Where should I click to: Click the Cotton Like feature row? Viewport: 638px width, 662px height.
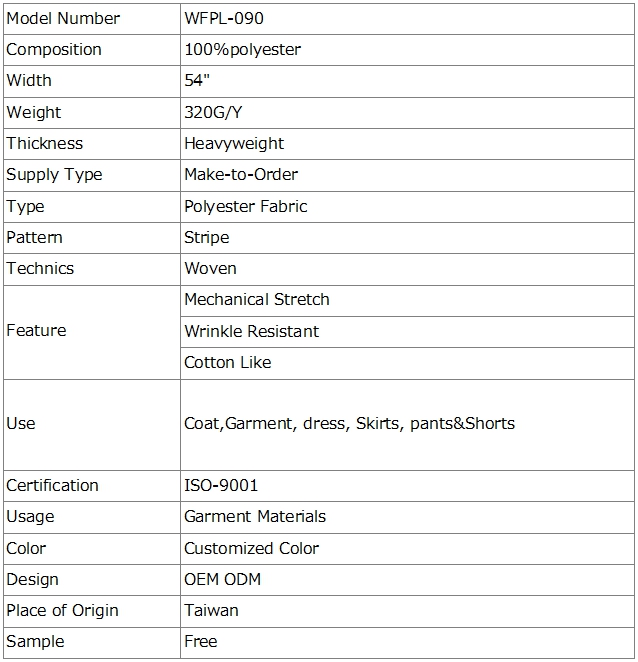(228, 362)
